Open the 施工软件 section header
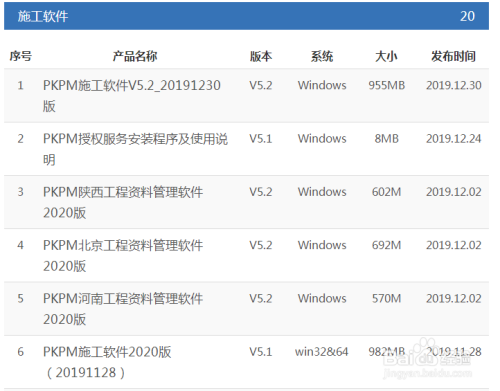The image size is (500, 391). [246, 16]
